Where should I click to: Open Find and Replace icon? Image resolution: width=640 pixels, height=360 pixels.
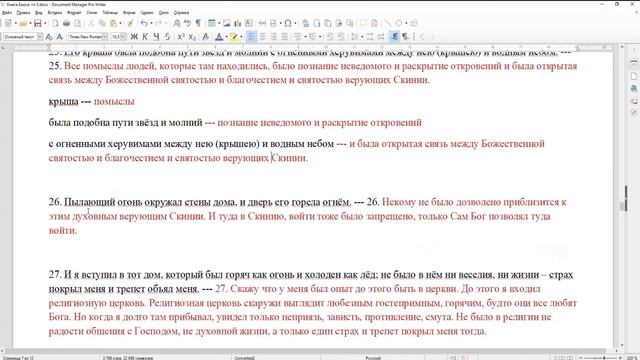pos(176,23)
